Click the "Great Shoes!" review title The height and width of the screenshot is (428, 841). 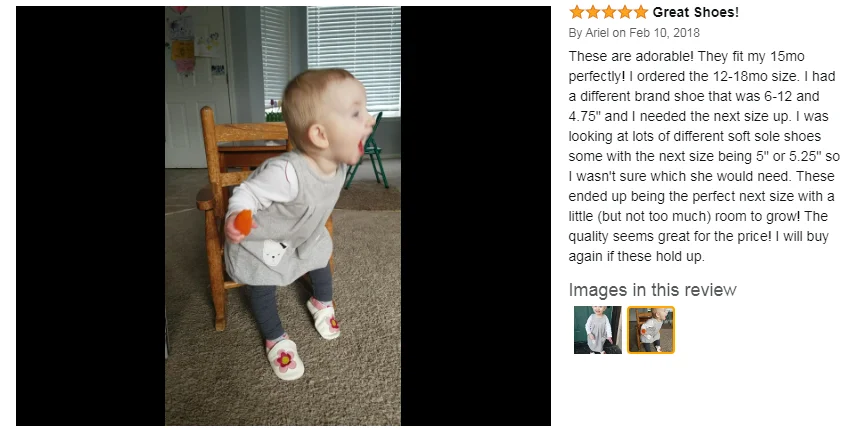(696, 12)
